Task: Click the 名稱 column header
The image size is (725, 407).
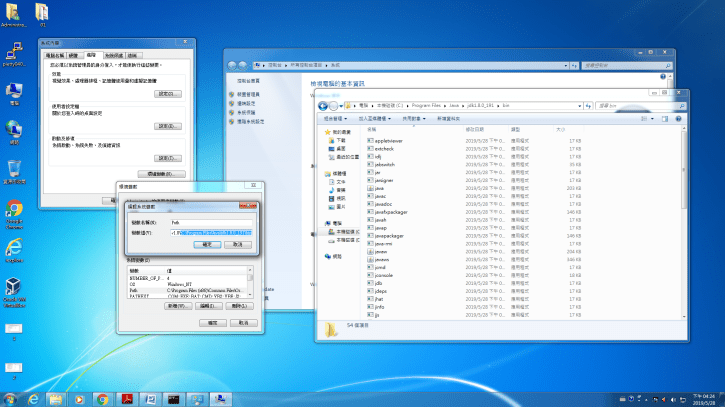Action: 372,129
